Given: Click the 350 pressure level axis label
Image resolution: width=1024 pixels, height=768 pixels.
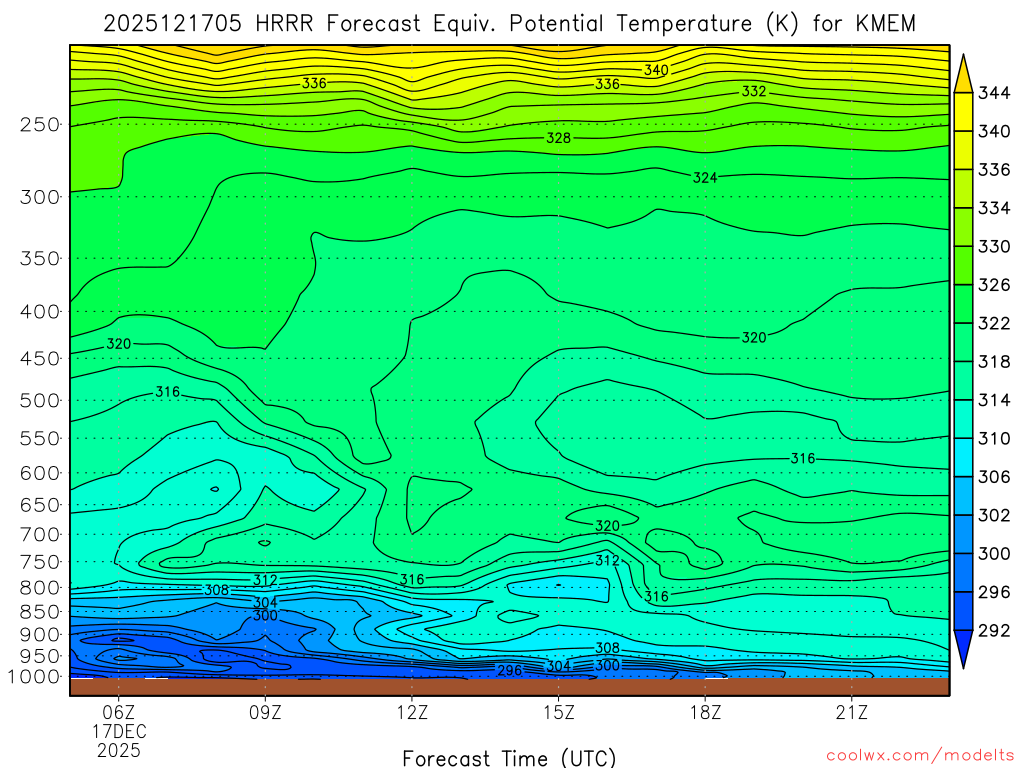Looking at the screenshot, I should tap(40, 259).
